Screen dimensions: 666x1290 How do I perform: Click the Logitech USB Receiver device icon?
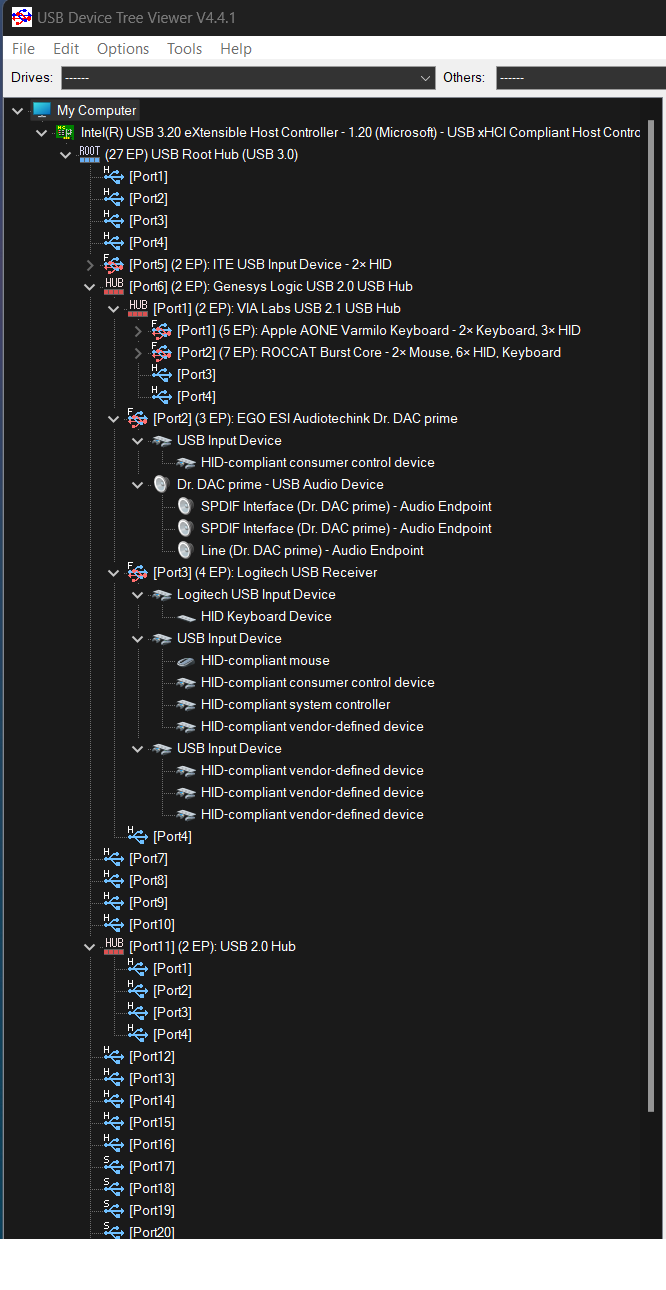[138, 572]
